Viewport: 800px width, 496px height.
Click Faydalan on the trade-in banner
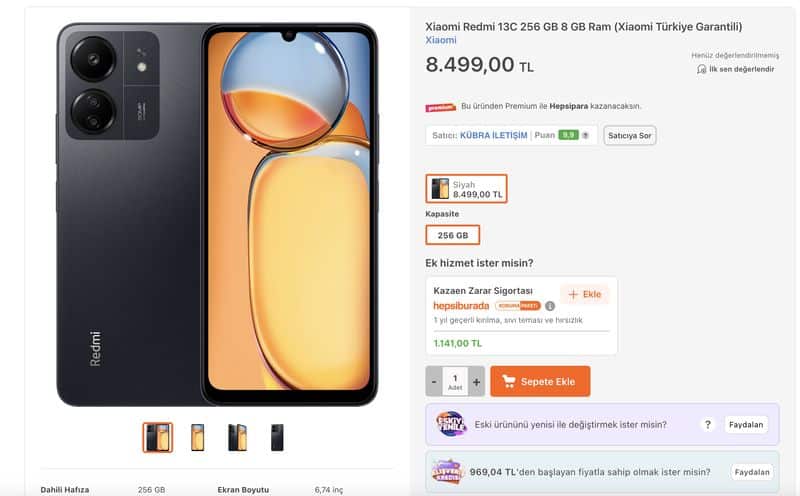click(x=746, y=425)
